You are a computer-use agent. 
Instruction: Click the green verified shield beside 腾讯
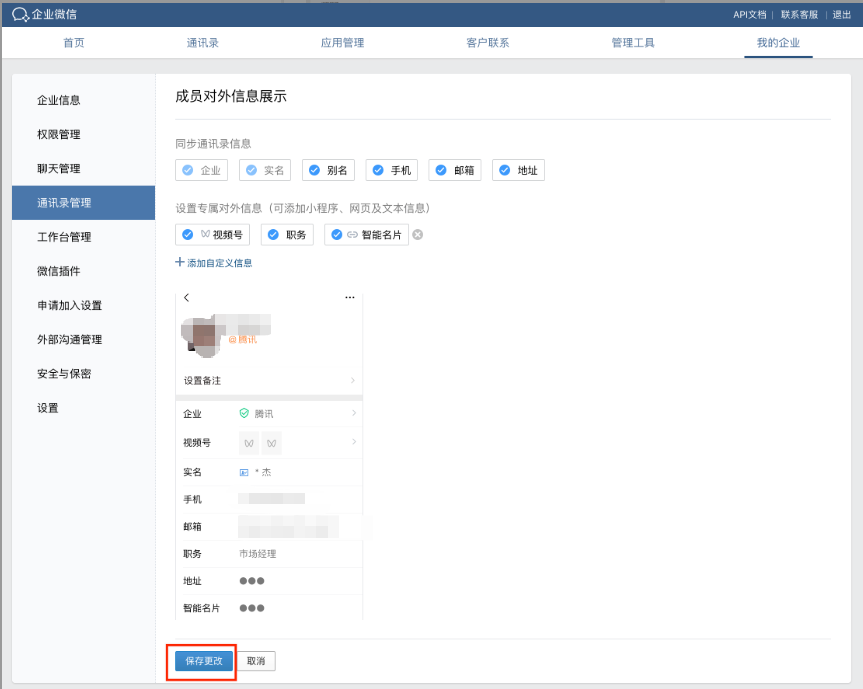pos(244,413)
